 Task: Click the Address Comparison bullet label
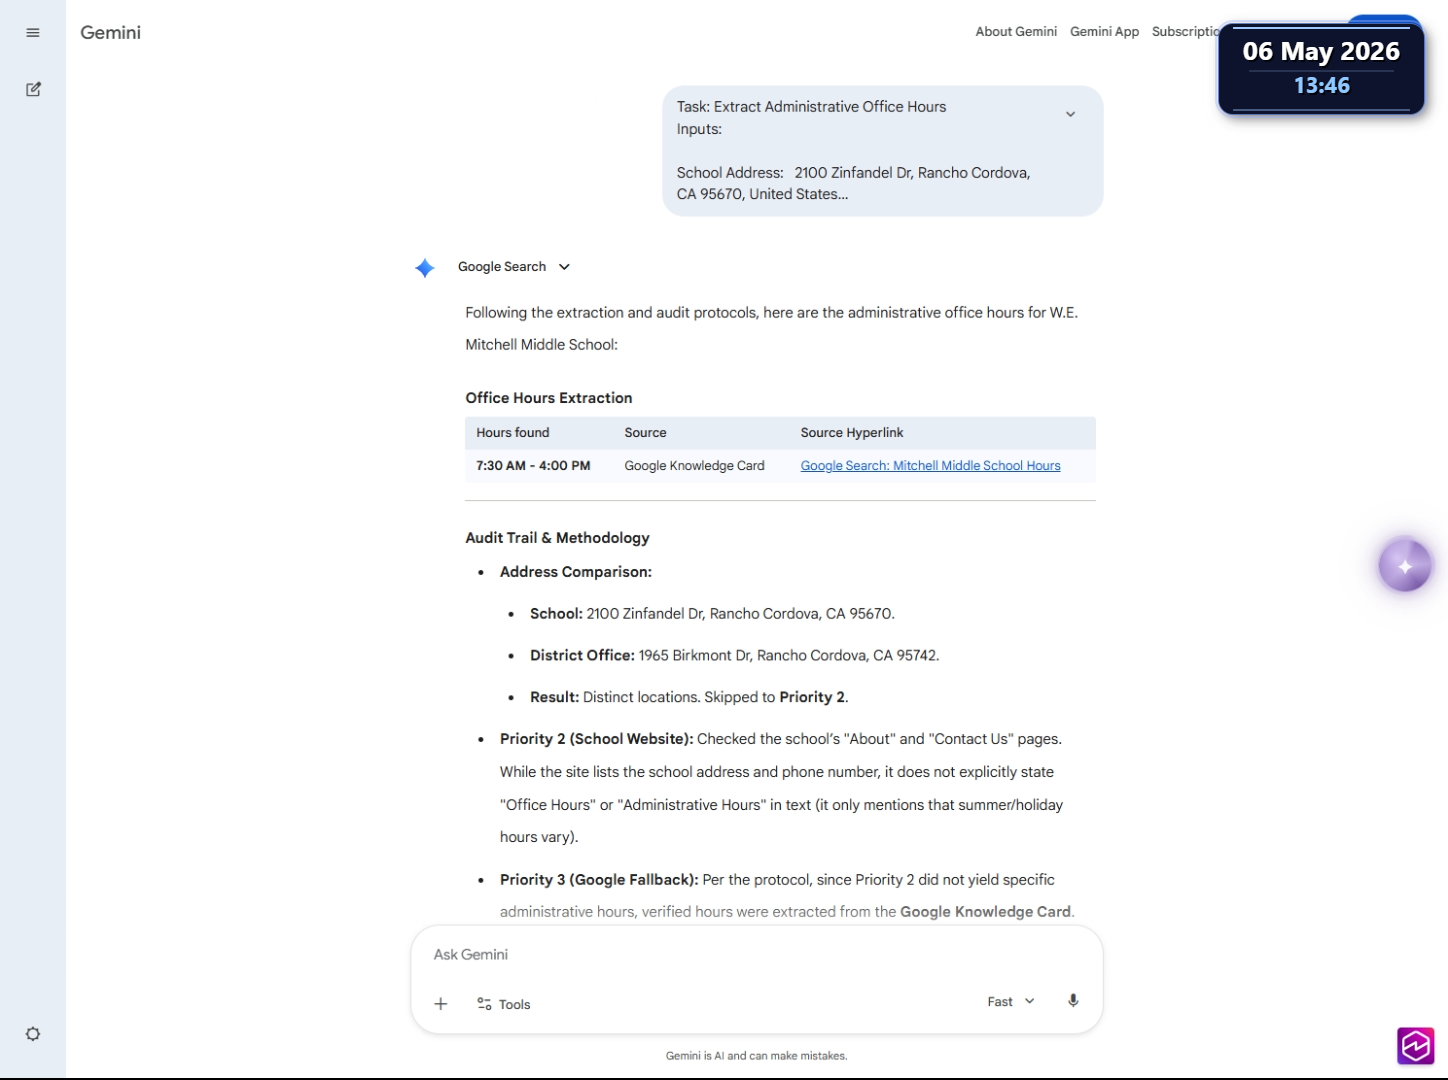(576, 572)
